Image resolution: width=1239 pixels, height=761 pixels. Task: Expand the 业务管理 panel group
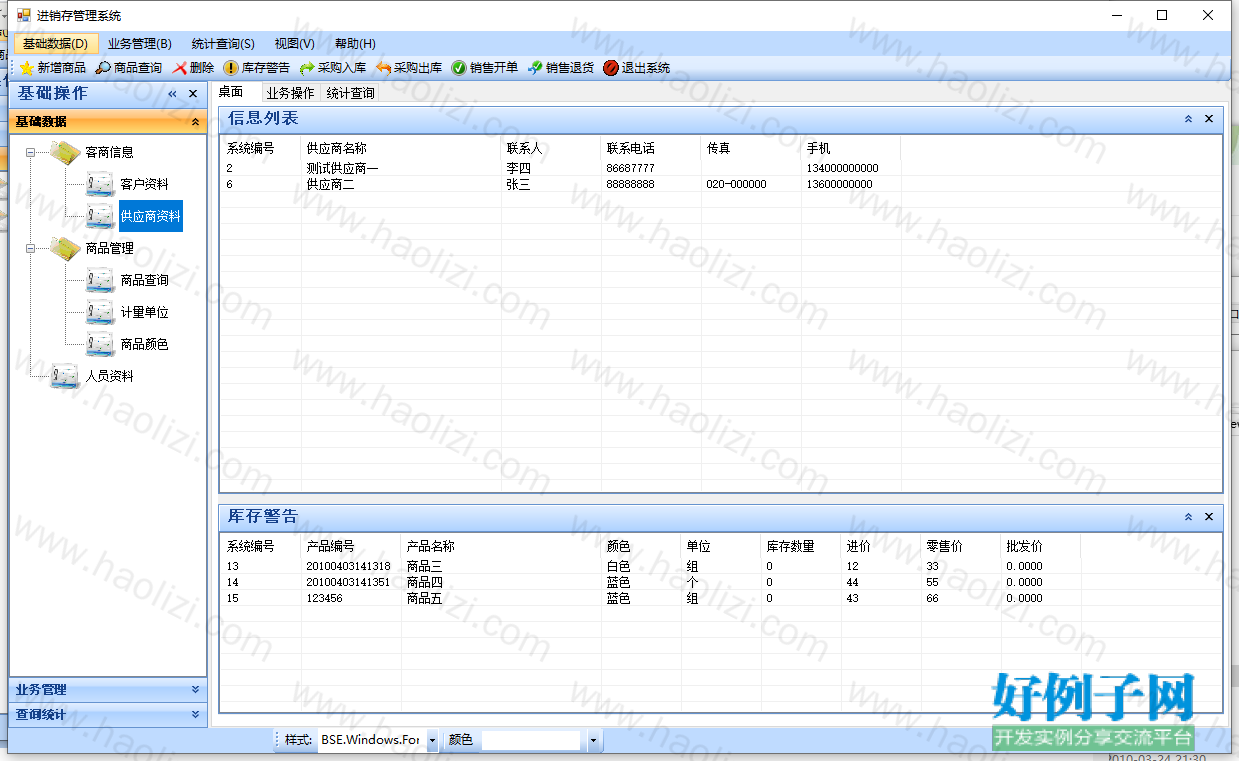(195, 689)
